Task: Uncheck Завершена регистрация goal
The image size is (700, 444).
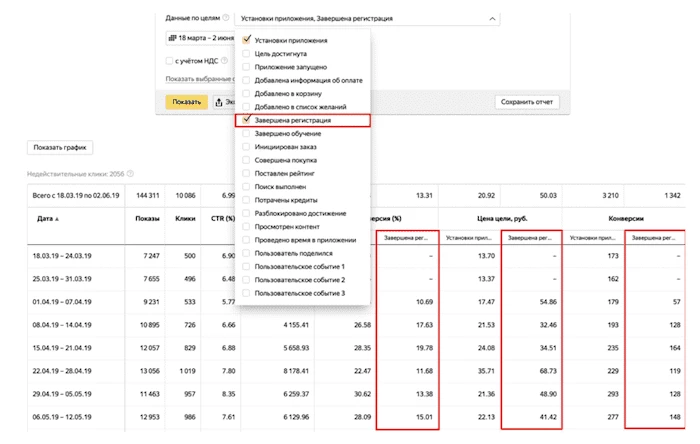Action: click(246, 120)
